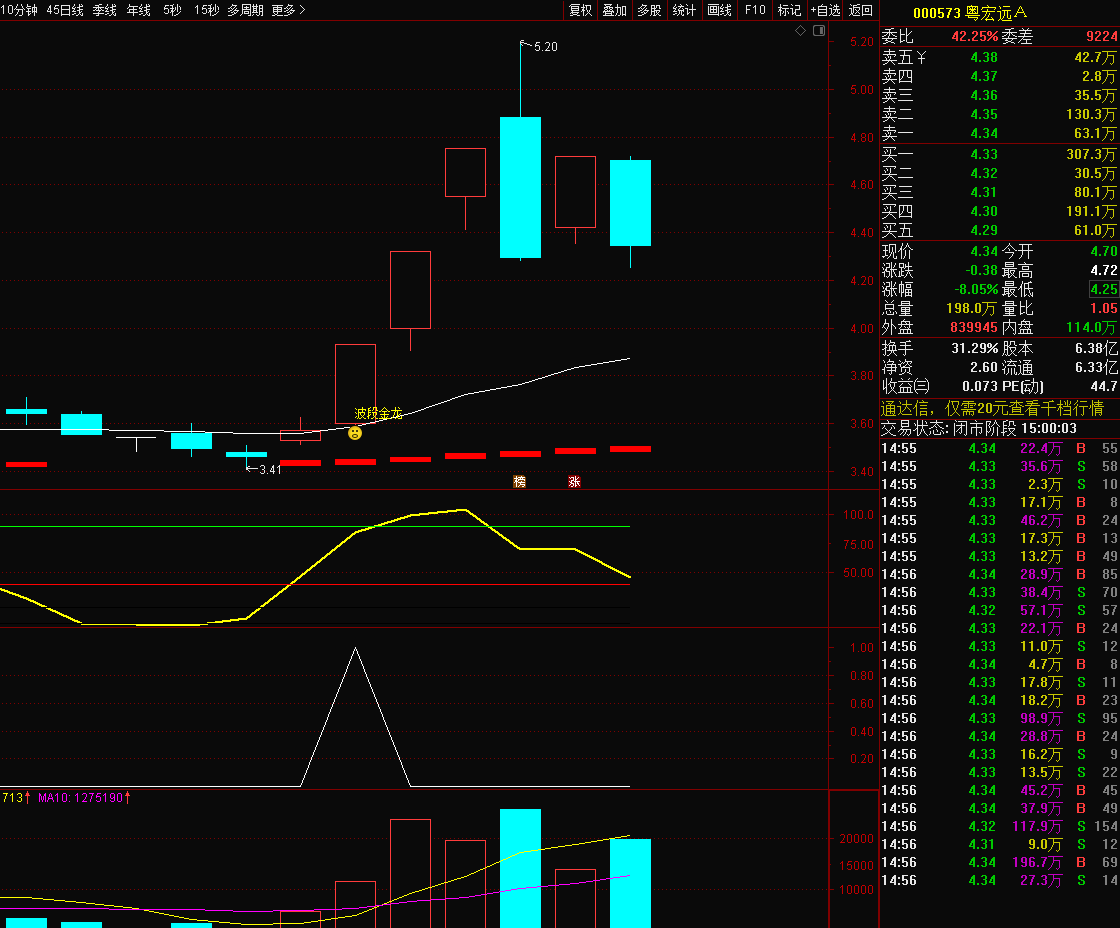Switch to the 10分钟 period tab

[x=19, y=10]
